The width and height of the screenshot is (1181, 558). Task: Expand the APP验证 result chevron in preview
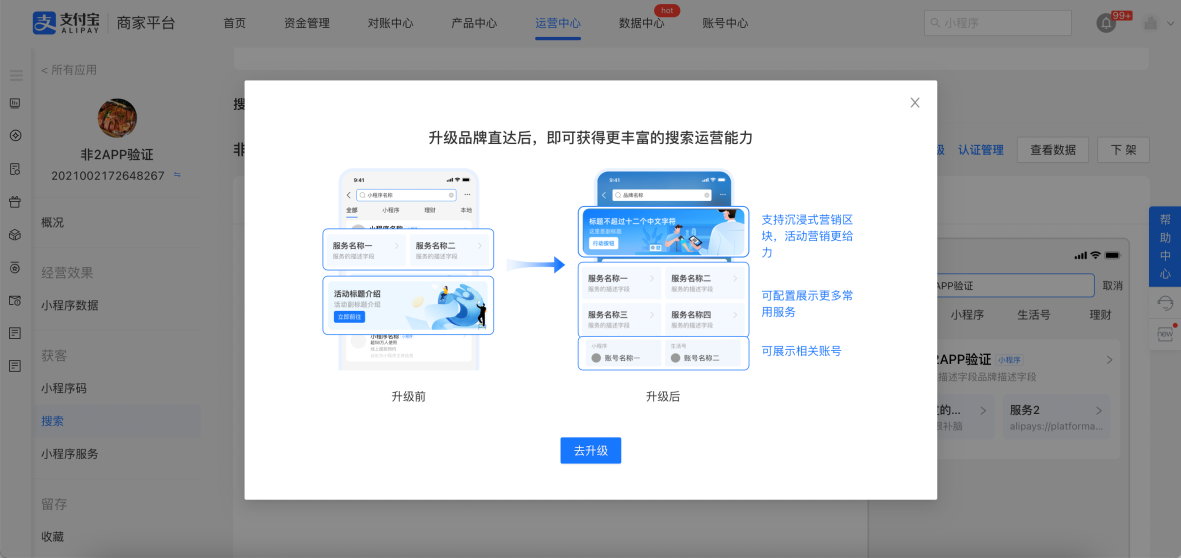click(x=1109, y=361)
